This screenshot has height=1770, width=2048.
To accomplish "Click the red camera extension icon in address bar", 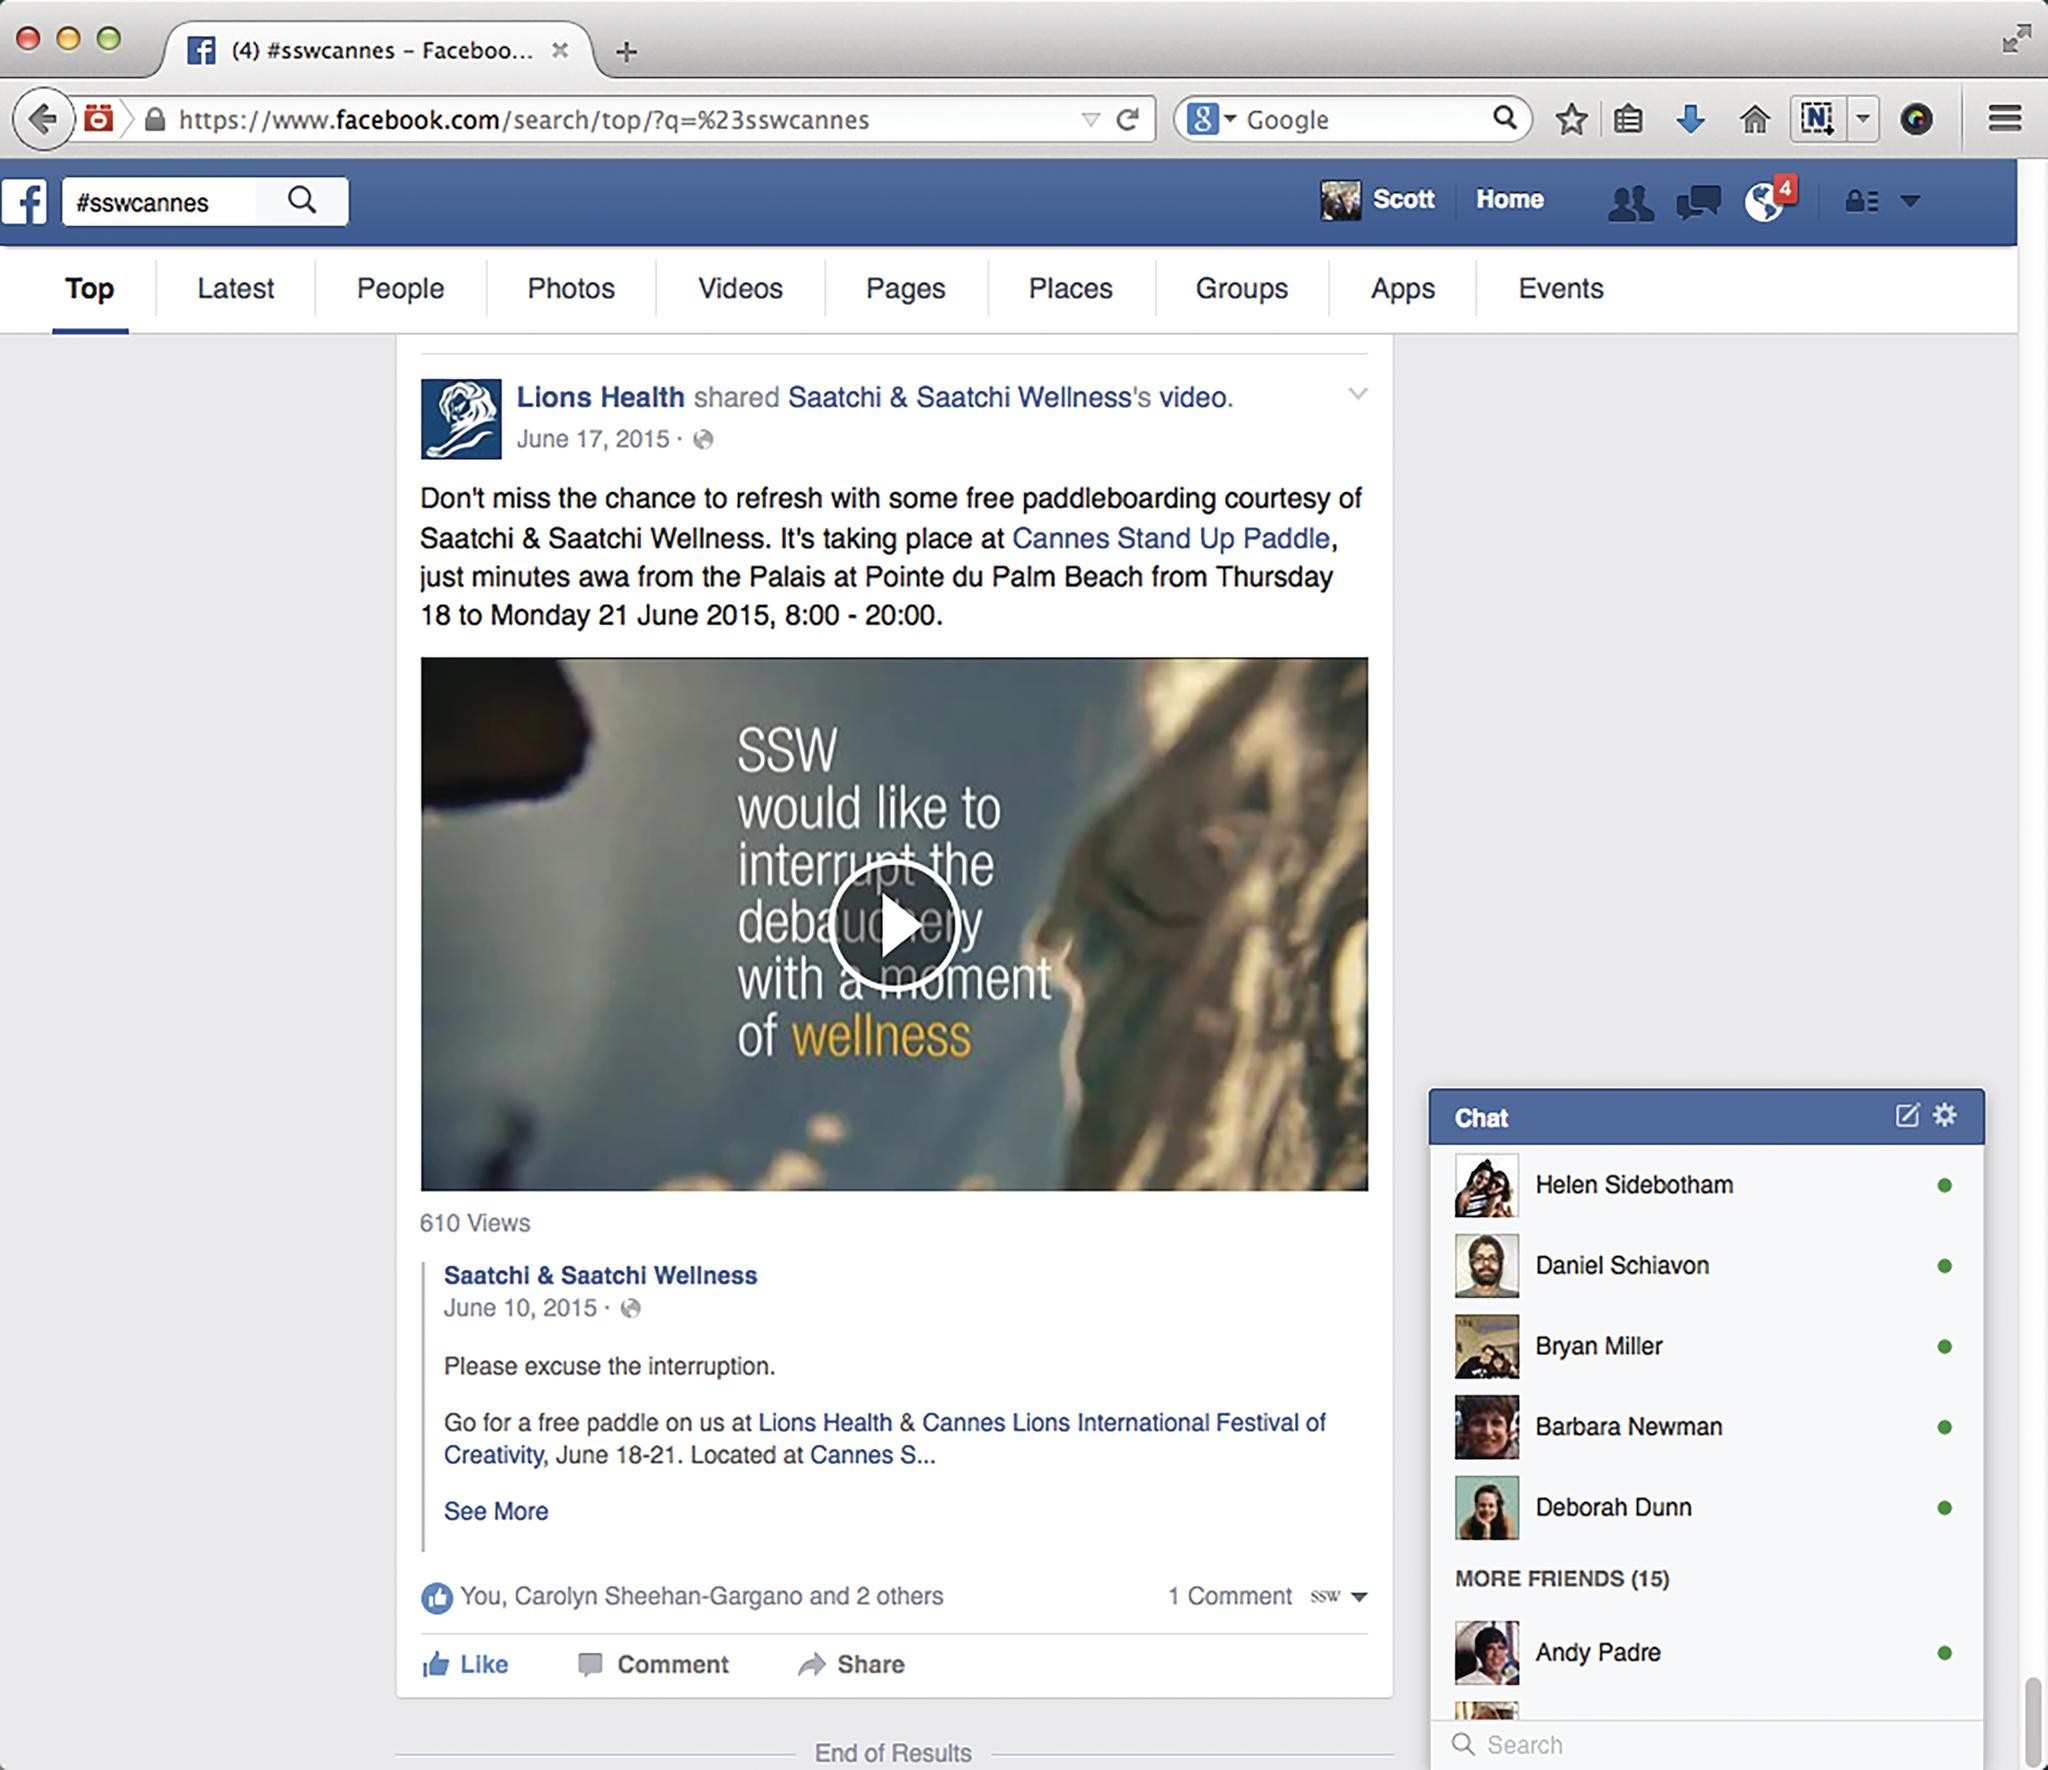I will [x=98, y=119].
